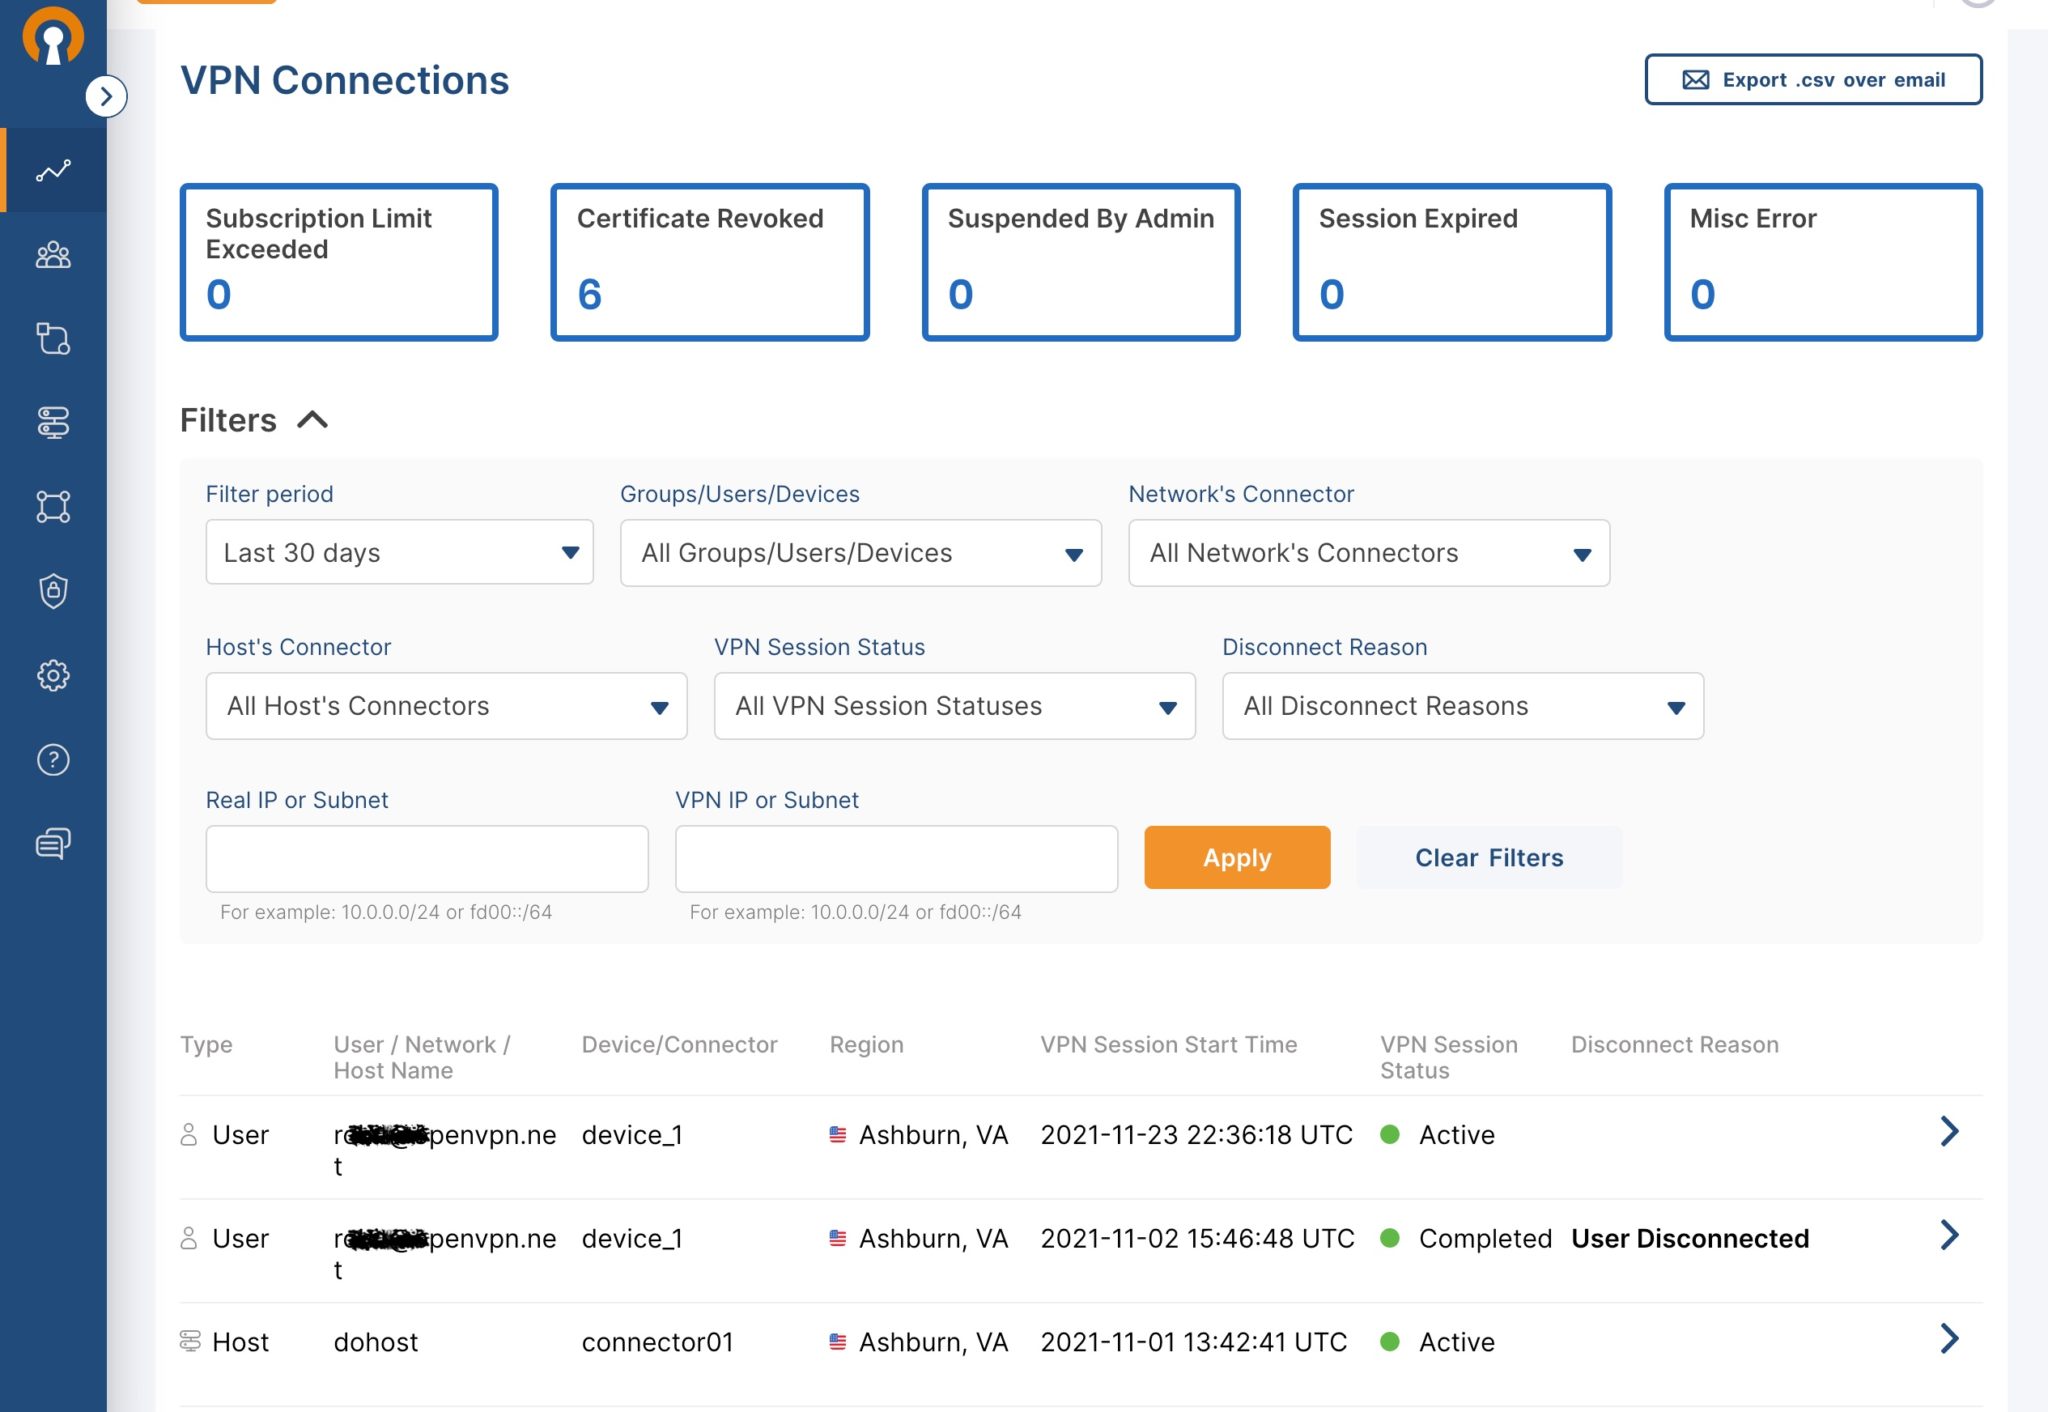Viewport: 2048px width, 1412px height.
Task: Select All Groups/Users/Devices dropdown
Action: click(x=861, y=551)
